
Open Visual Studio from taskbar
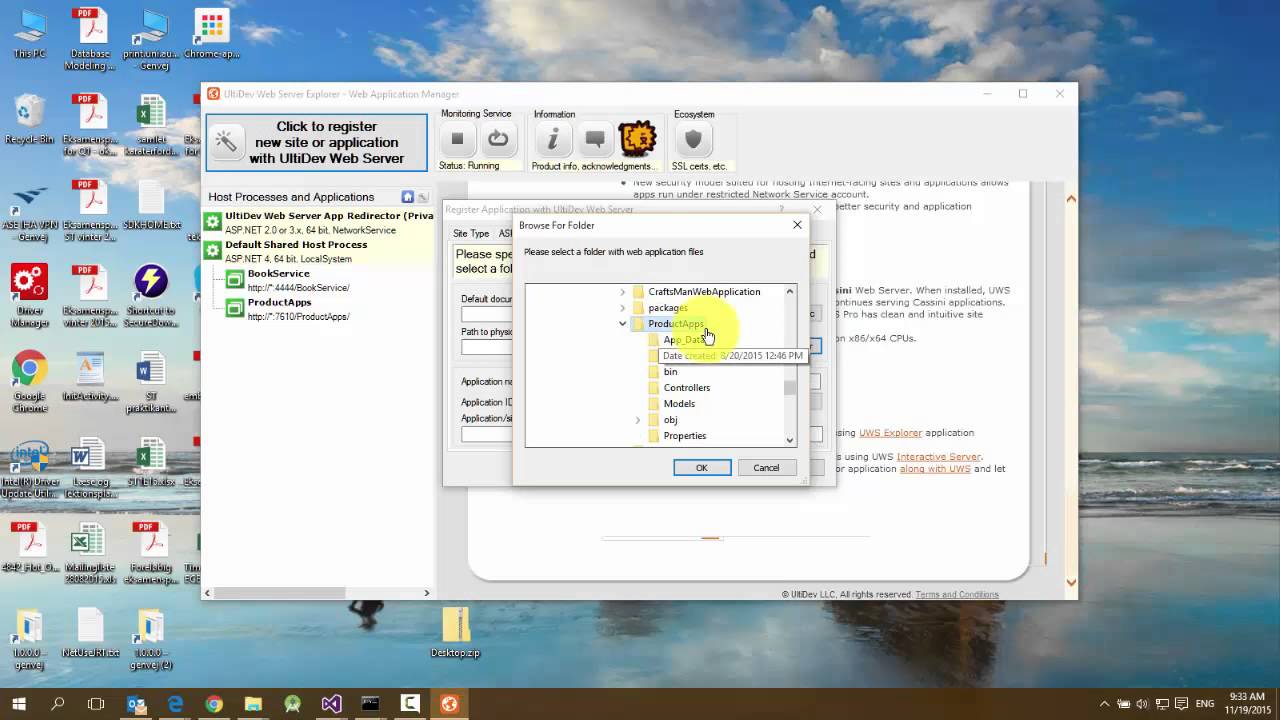[331, 704]
